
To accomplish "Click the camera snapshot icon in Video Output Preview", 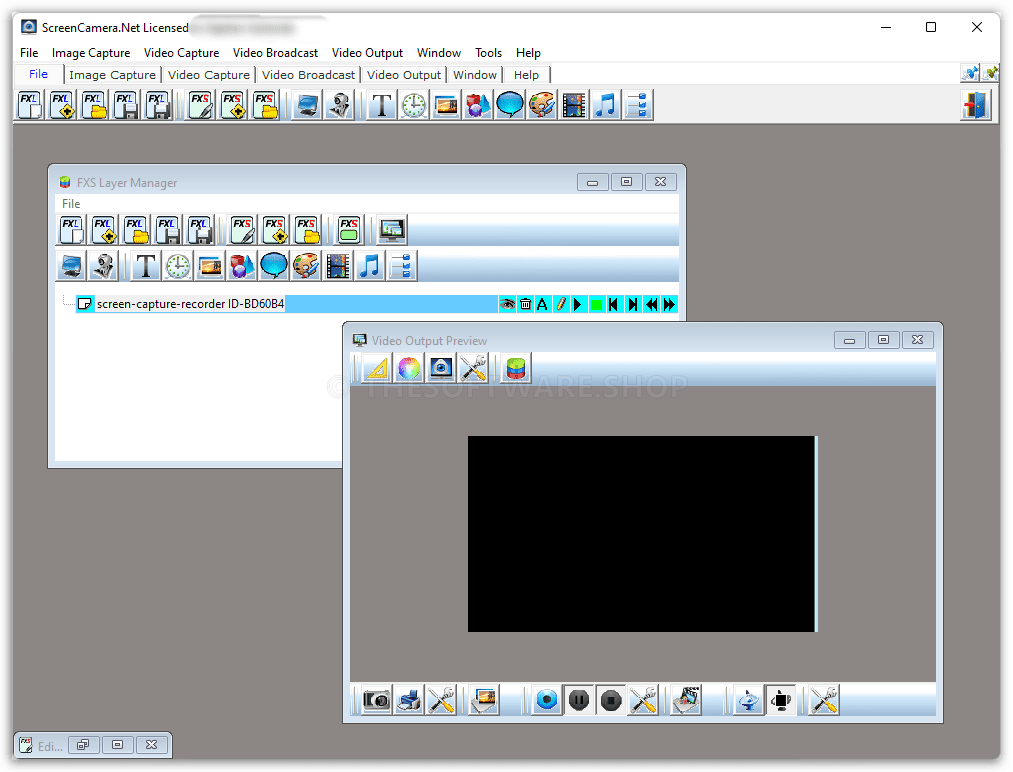I will point(376,700).
